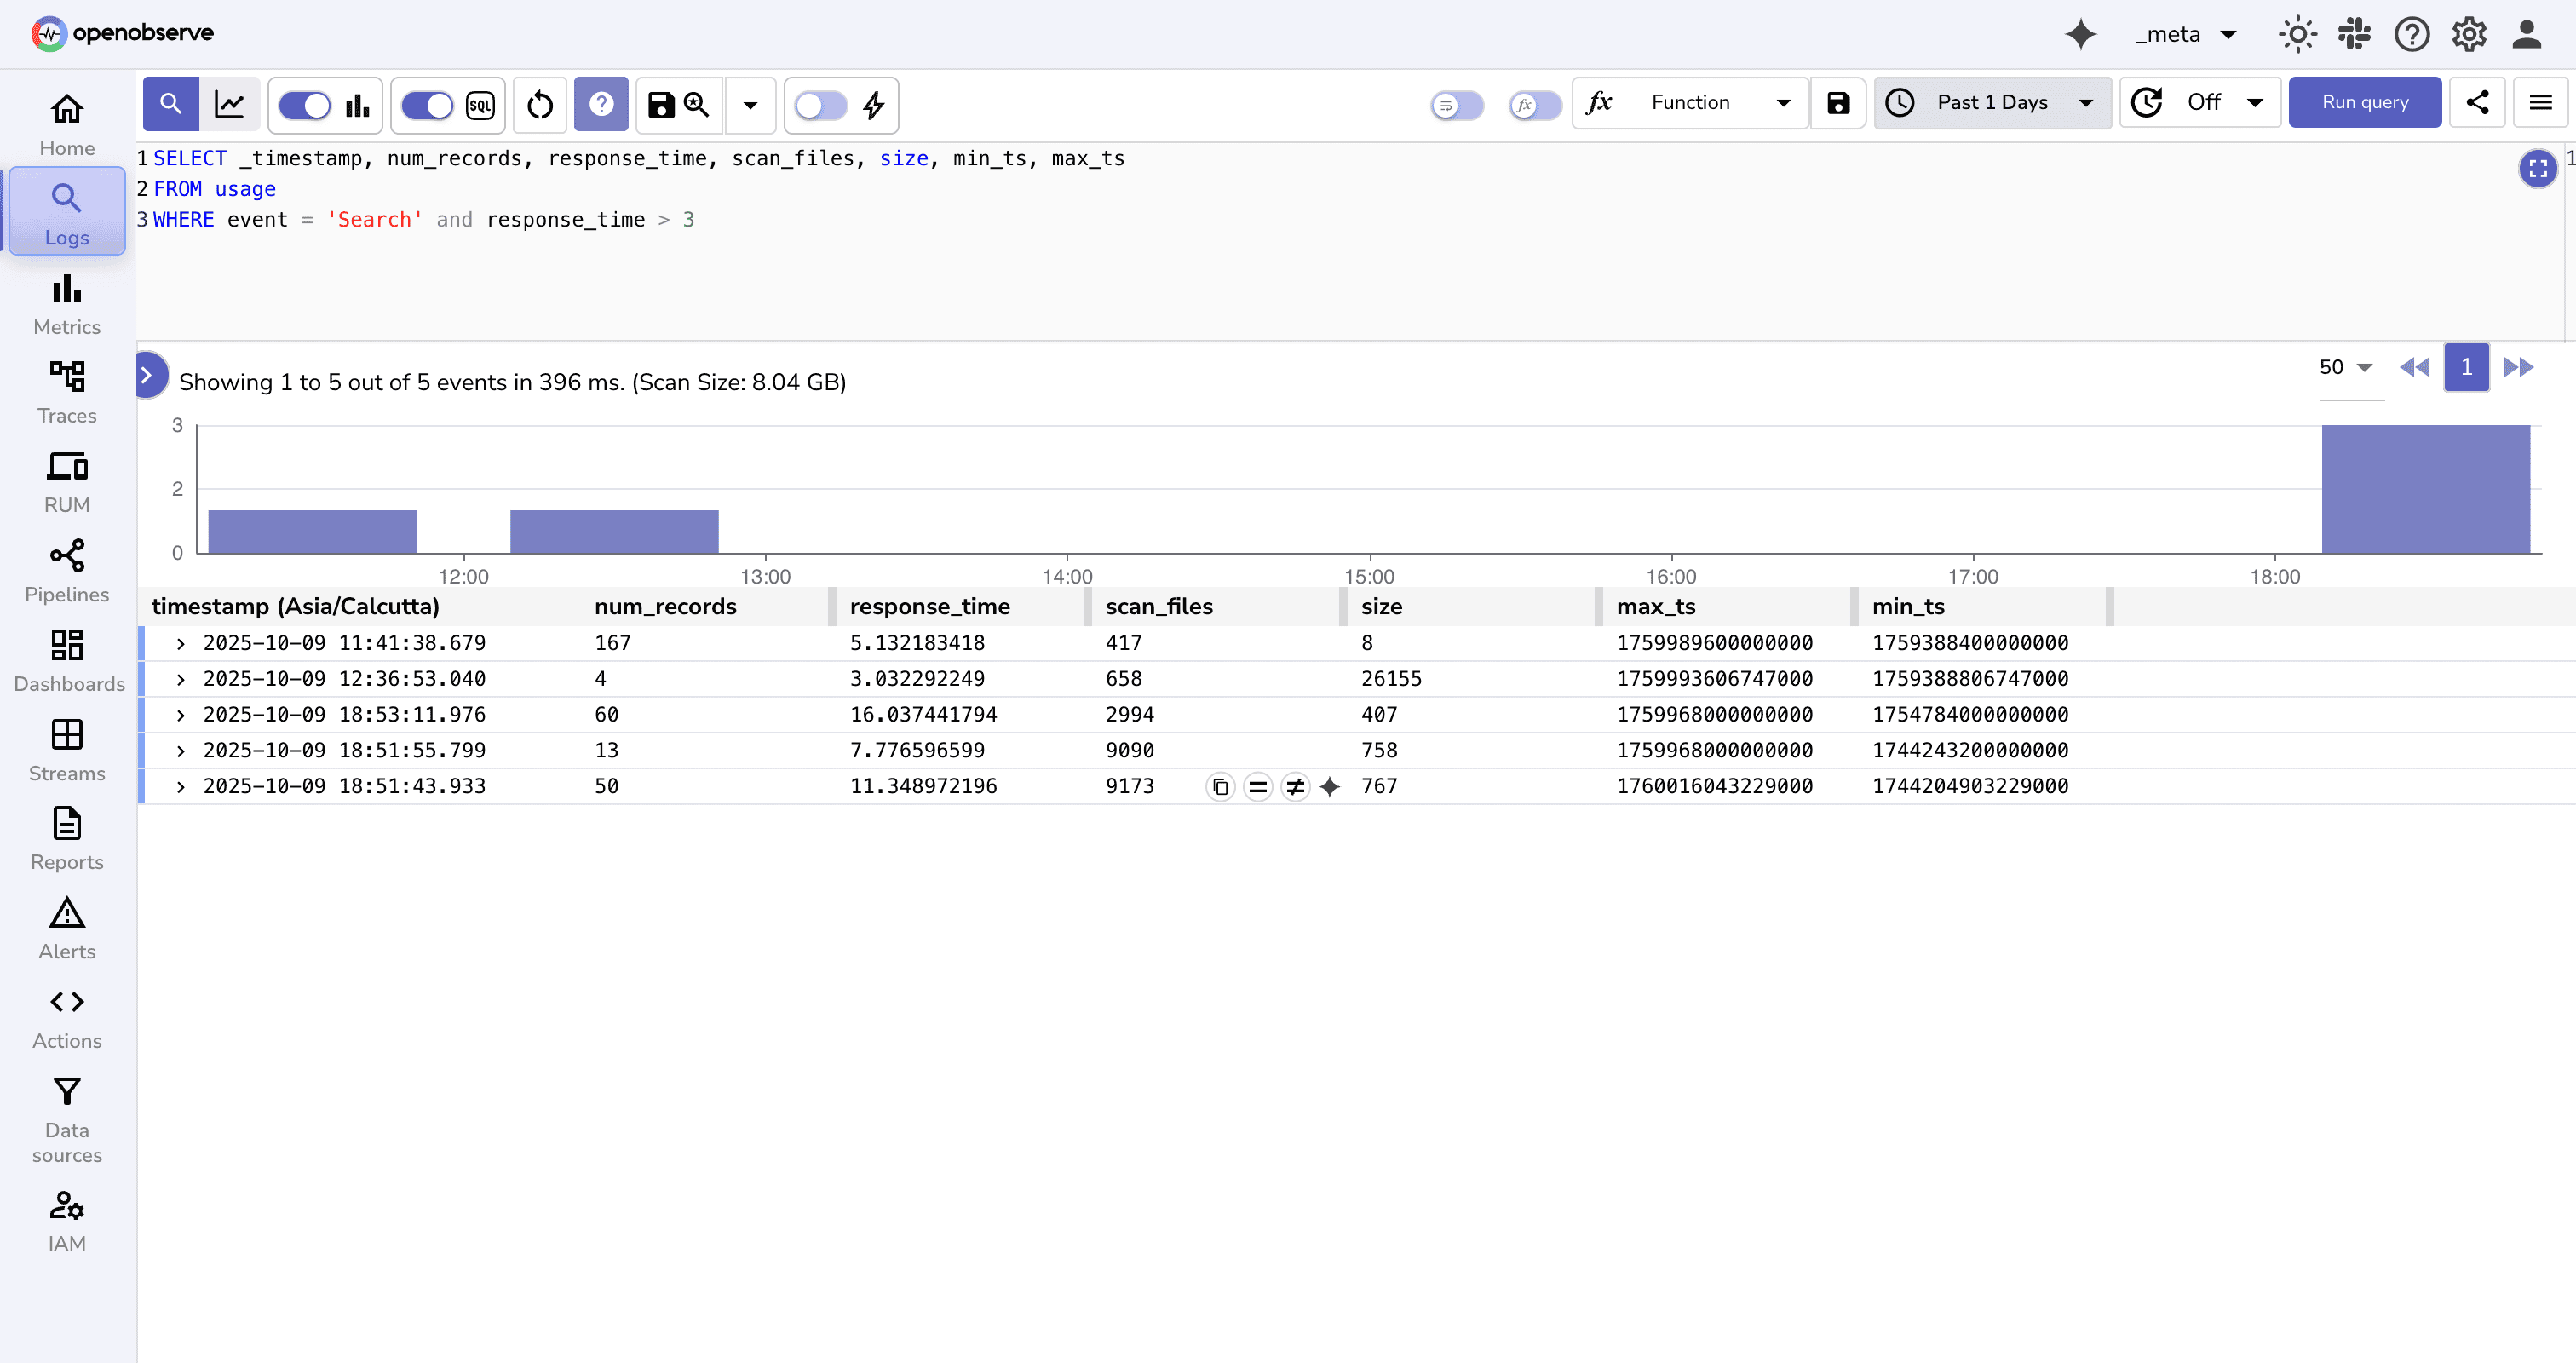Click the reset/refresh query icon
2576x1363 pixels.
tap(539, 104)
